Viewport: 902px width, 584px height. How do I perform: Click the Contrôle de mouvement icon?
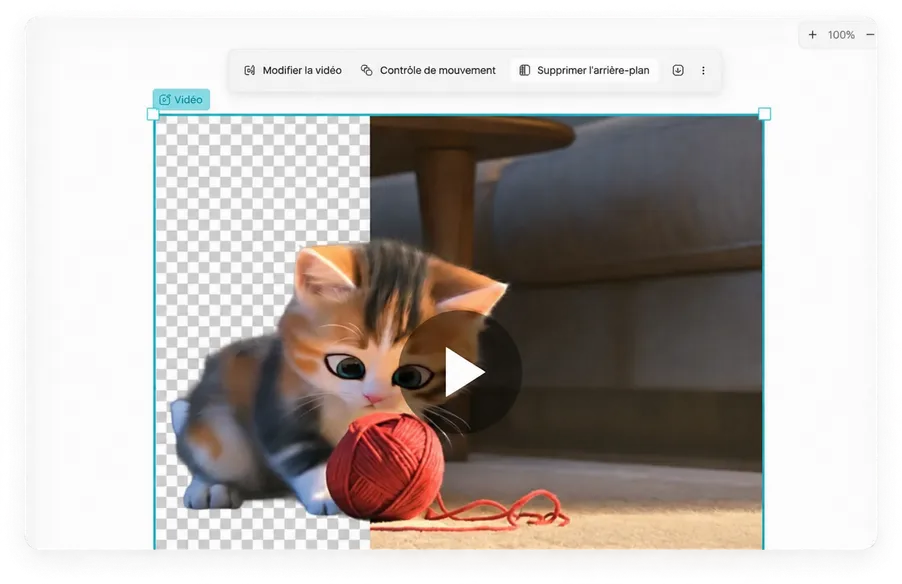pyautogui.click(x=366, y=70)
